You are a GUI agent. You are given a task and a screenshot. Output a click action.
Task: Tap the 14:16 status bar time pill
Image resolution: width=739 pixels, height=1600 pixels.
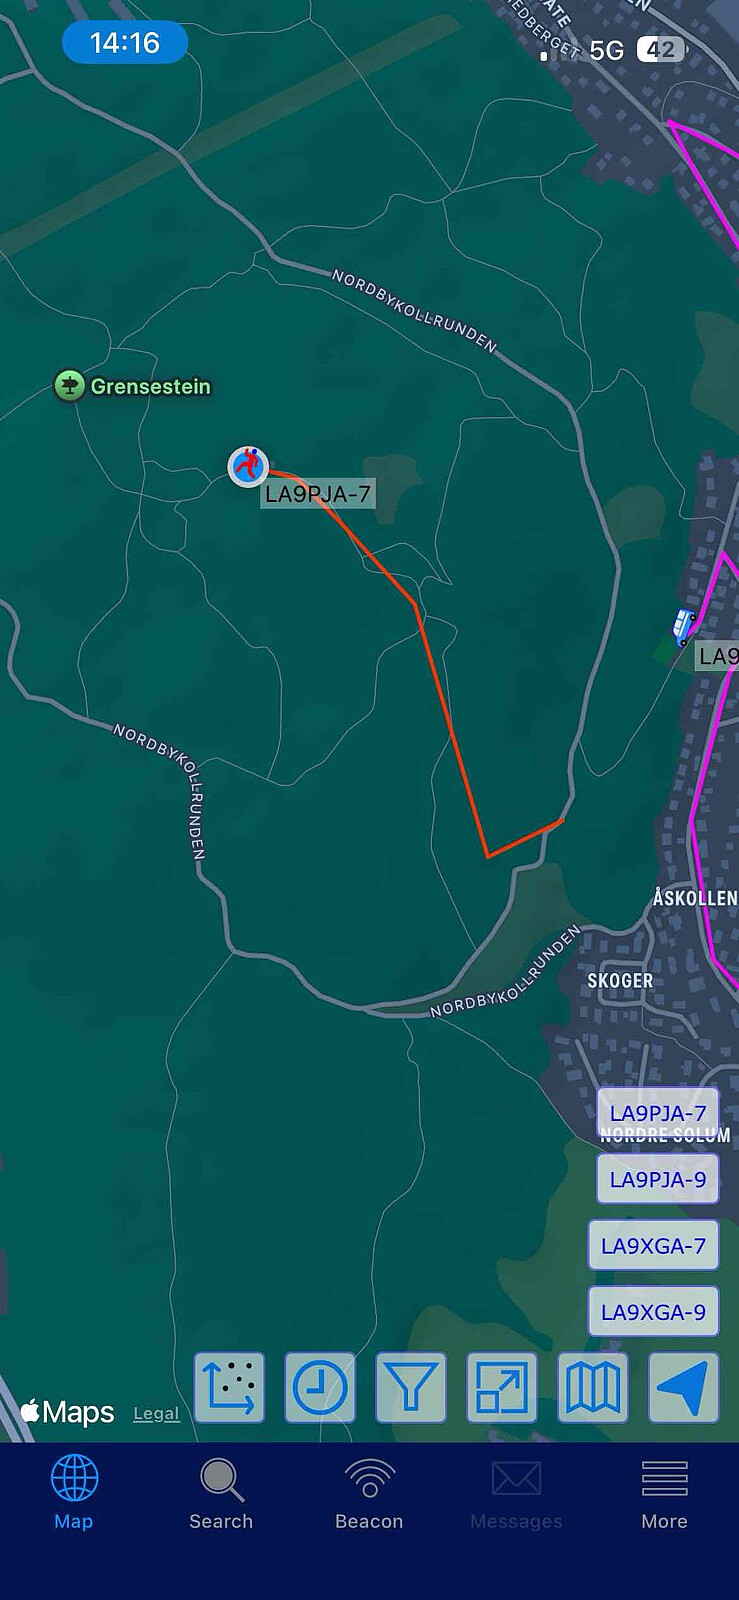pyautogui.click(x=125, y=43)
